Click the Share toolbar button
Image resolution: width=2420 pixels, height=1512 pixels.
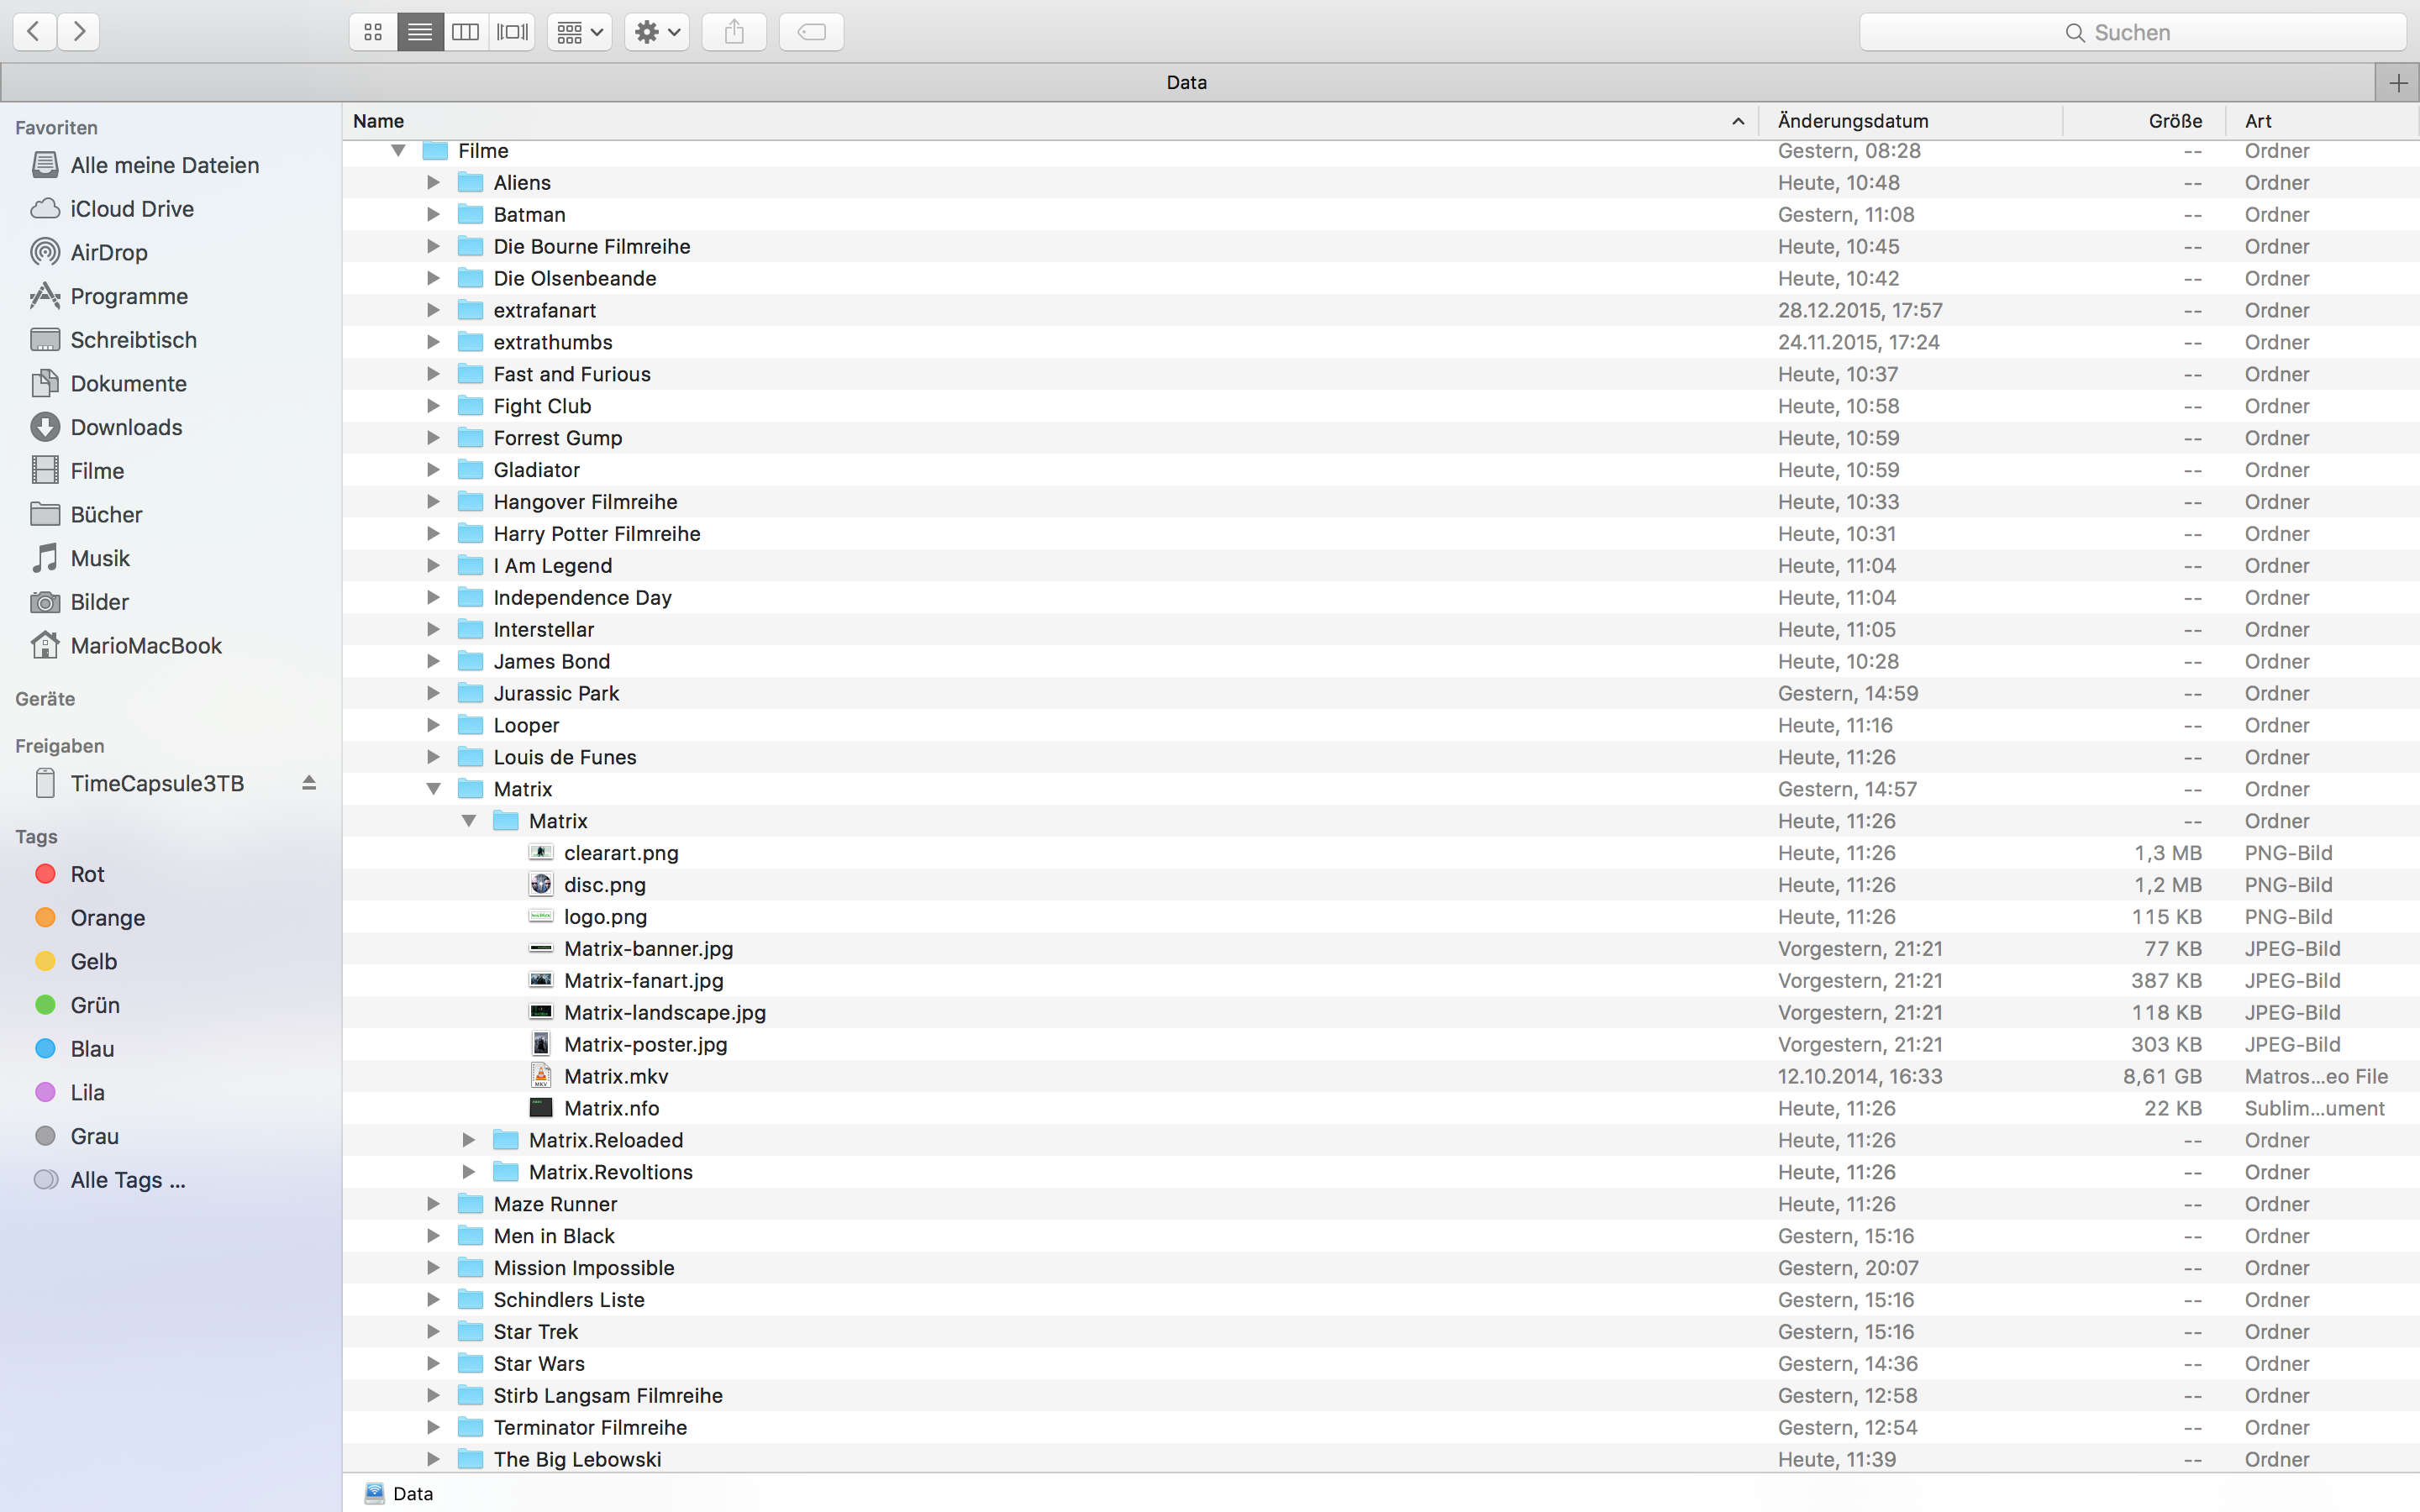734,32
